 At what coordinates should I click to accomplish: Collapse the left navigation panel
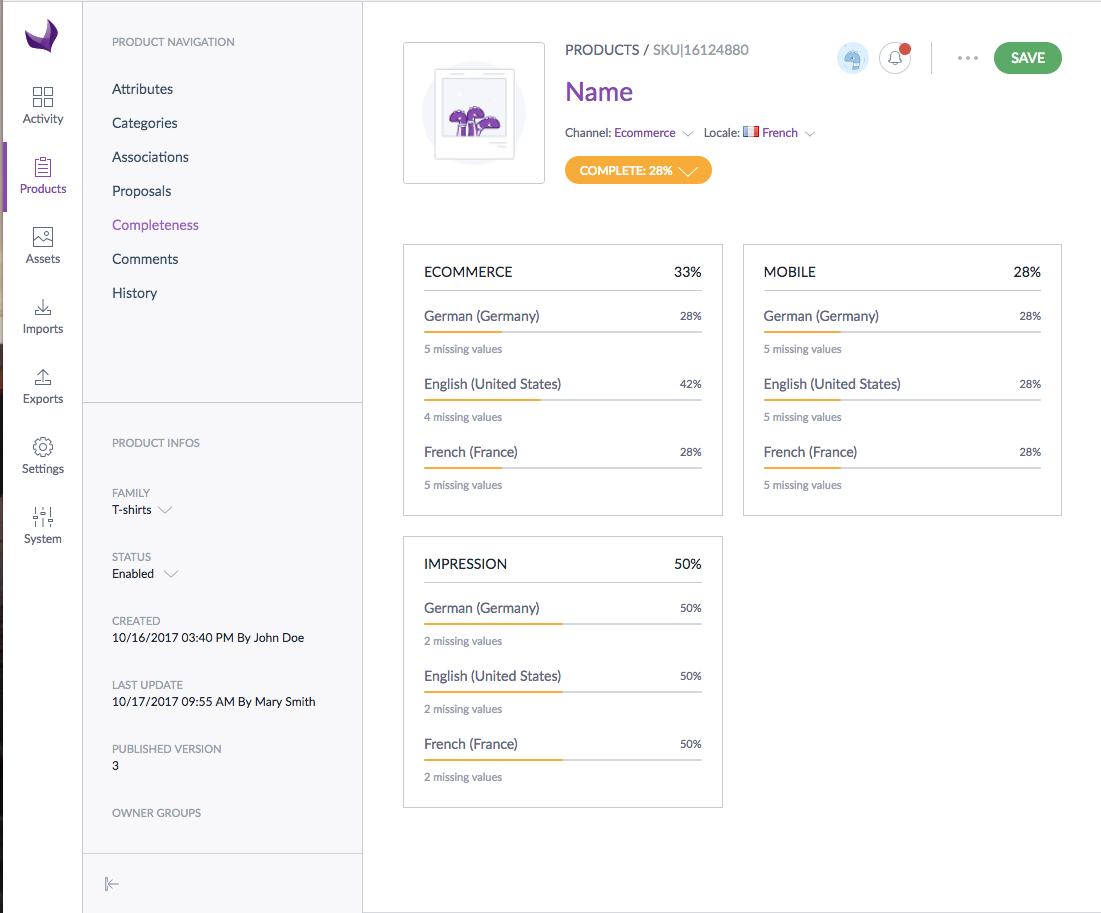(111, 884)
